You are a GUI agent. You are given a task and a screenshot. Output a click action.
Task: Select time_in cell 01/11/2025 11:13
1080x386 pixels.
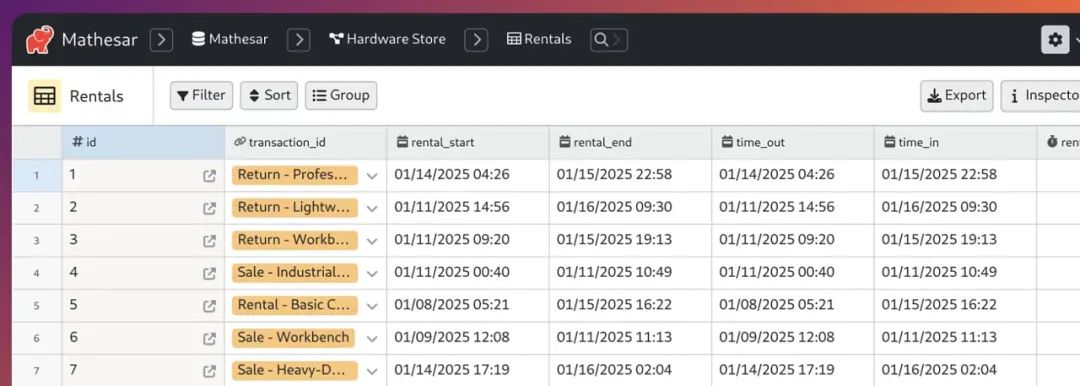tap(956, 338)
